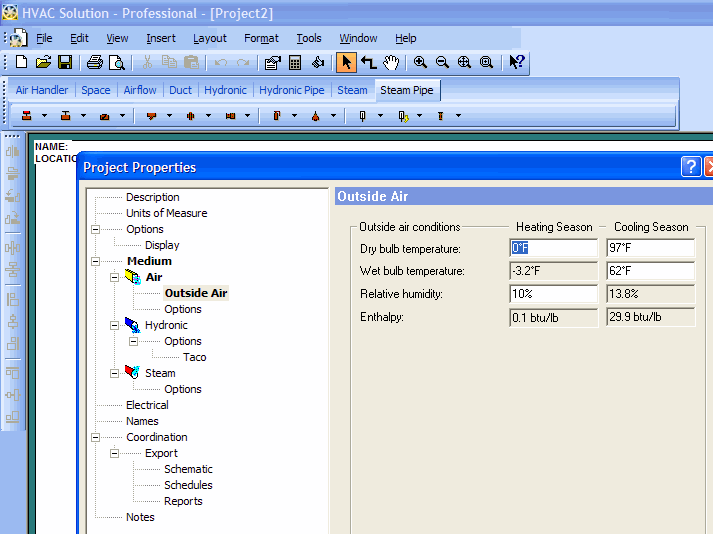Click the Zoom In magnifier
Viewport: 713px width, 534px height.
pyautogui.click(x=420, y=62)
